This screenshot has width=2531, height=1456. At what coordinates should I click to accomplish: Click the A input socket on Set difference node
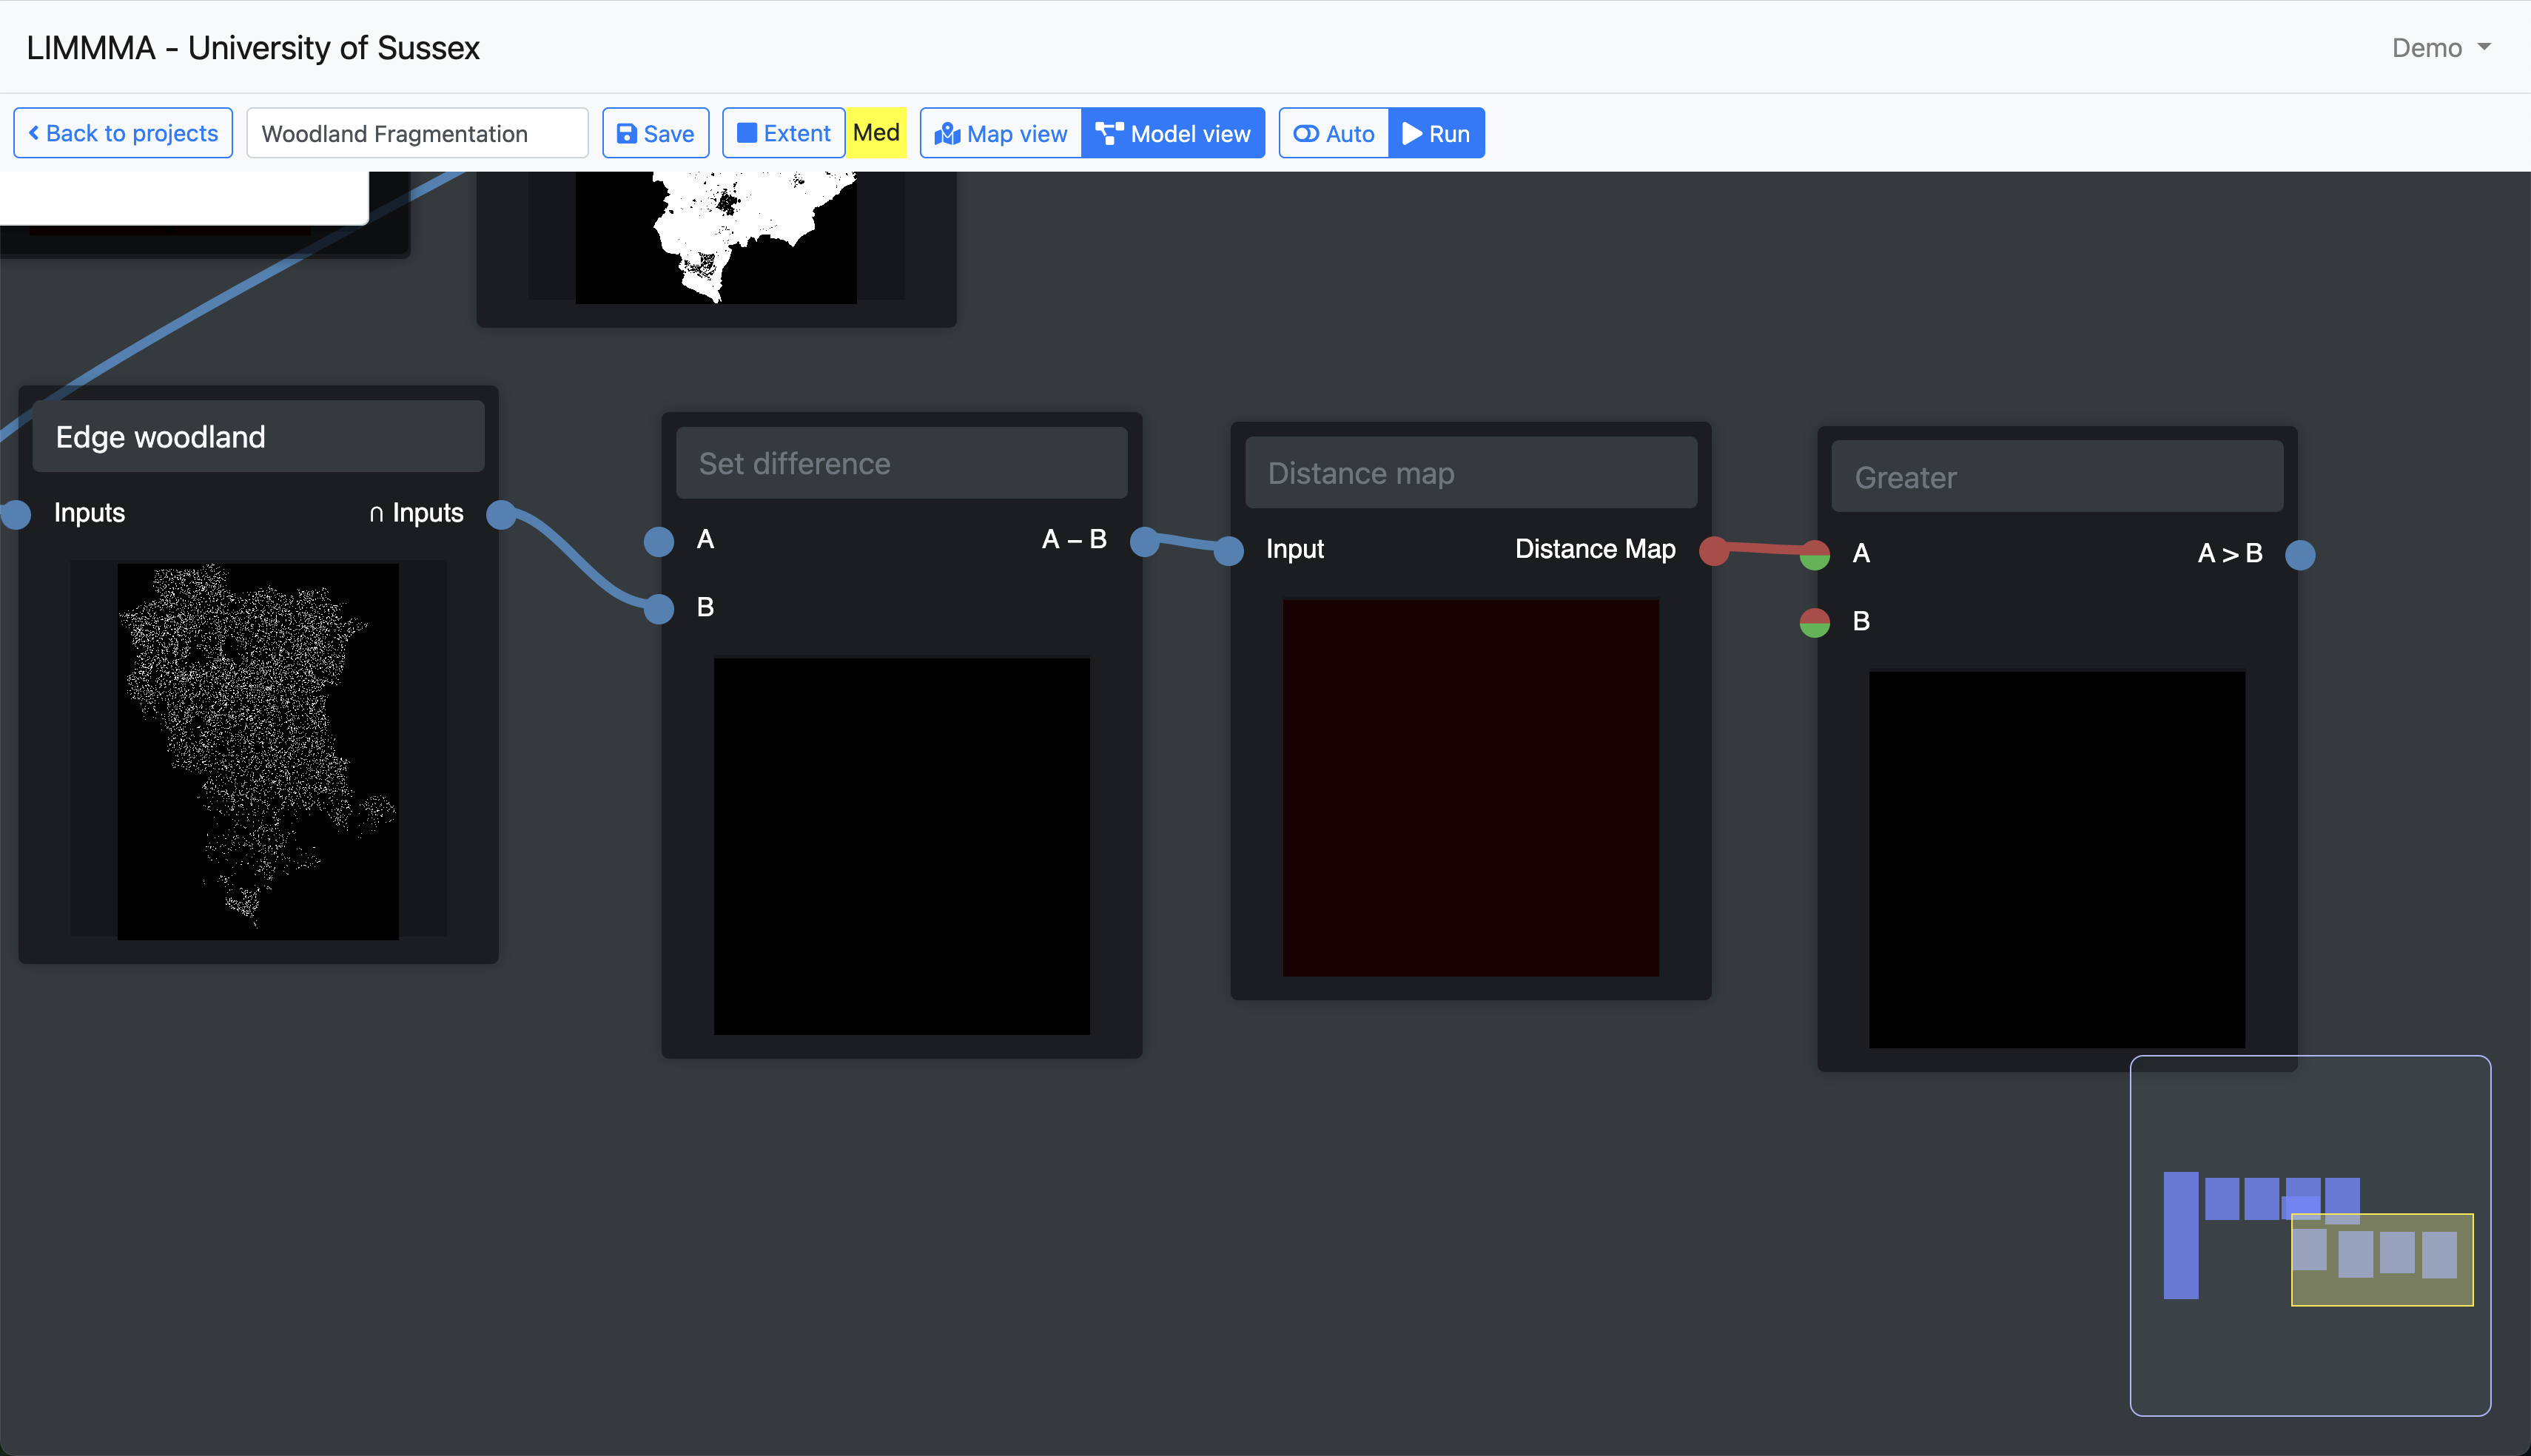[x=659, y=541]
